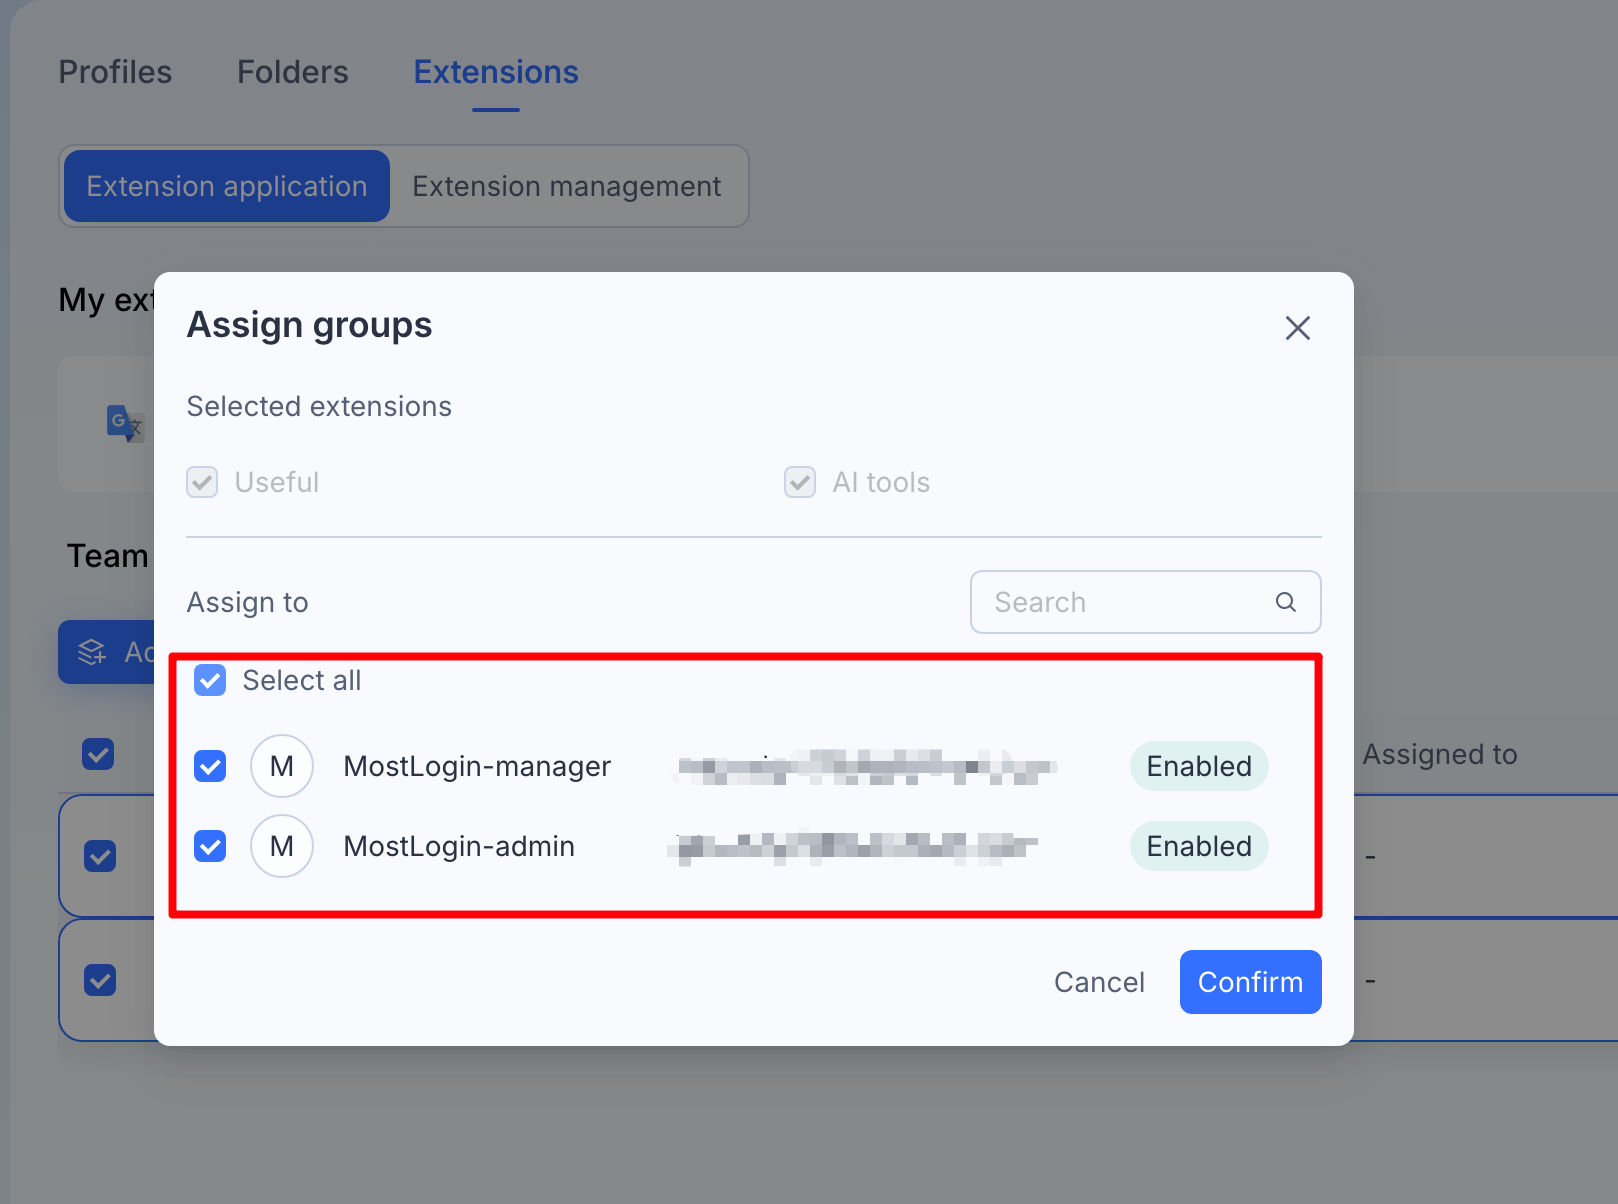Focus the Search input field
The image size is (1618, 1204).
pos(1146,602)
